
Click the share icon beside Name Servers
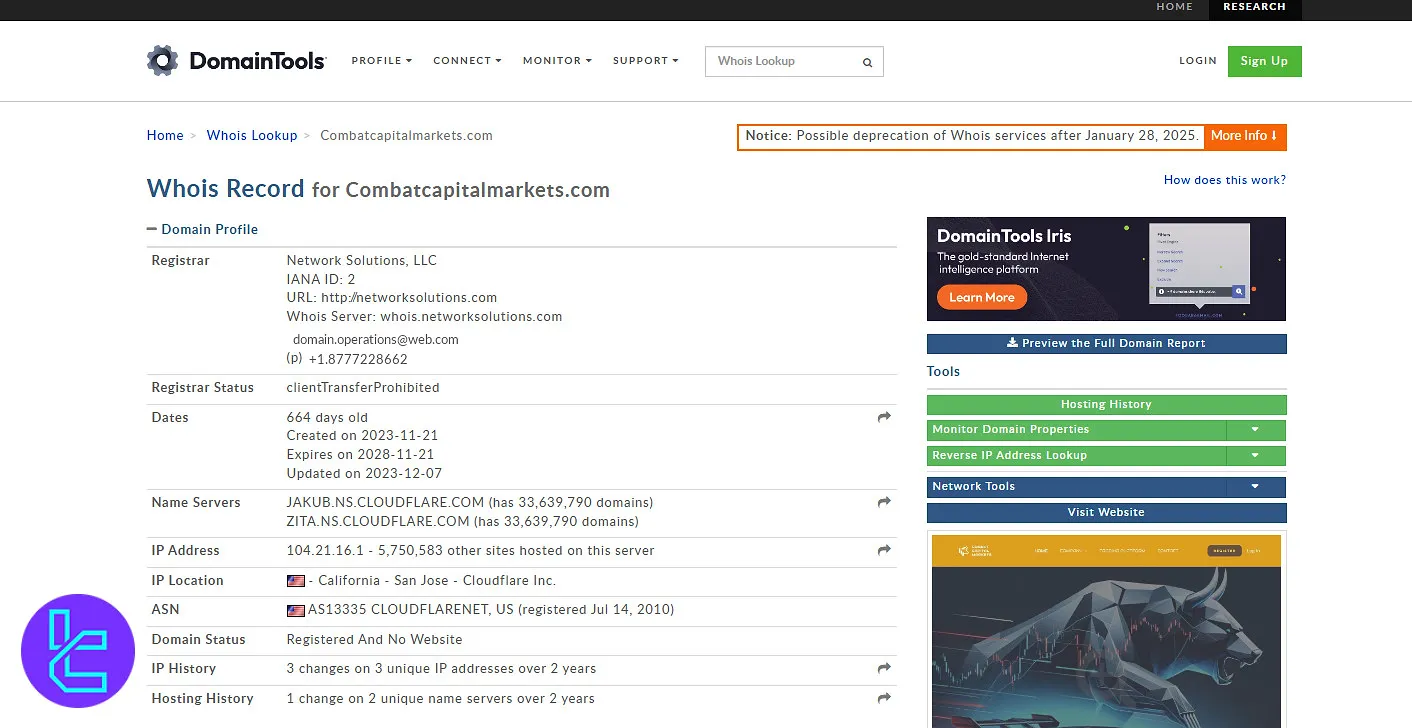pyautogui.click(x=883, y=502)
